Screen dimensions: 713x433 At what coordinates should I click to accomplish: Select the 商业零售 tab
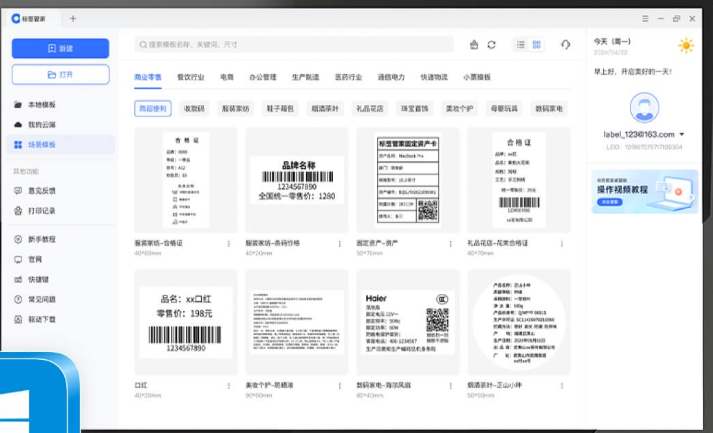148,77
